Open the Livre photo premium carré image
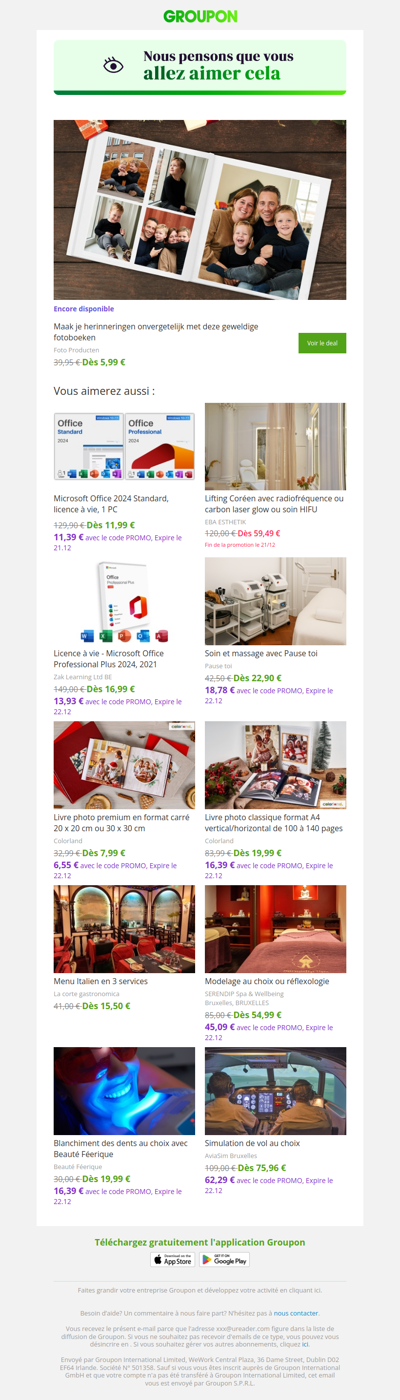 click(x=124, y=765)
